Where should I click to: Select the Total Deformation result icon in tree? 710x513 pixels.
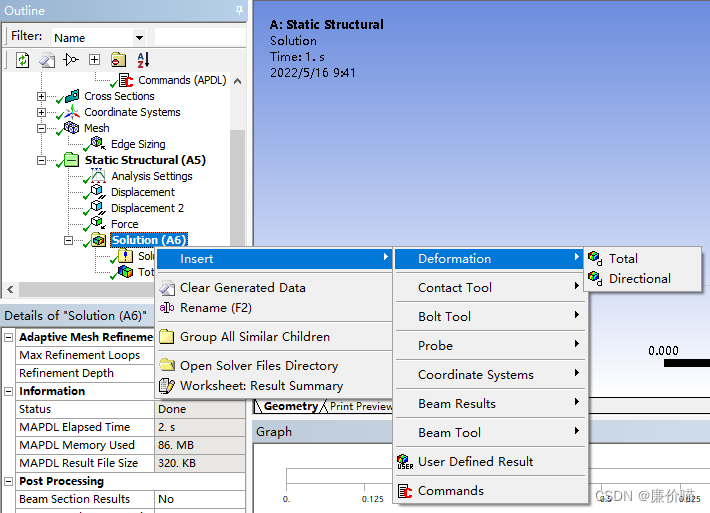pos(125,272)
